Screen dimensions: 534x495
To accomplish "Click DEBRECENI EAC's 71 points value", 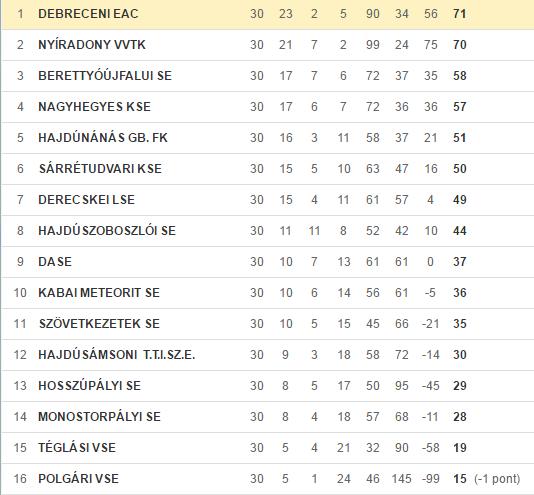I will (x=460, y=14).
